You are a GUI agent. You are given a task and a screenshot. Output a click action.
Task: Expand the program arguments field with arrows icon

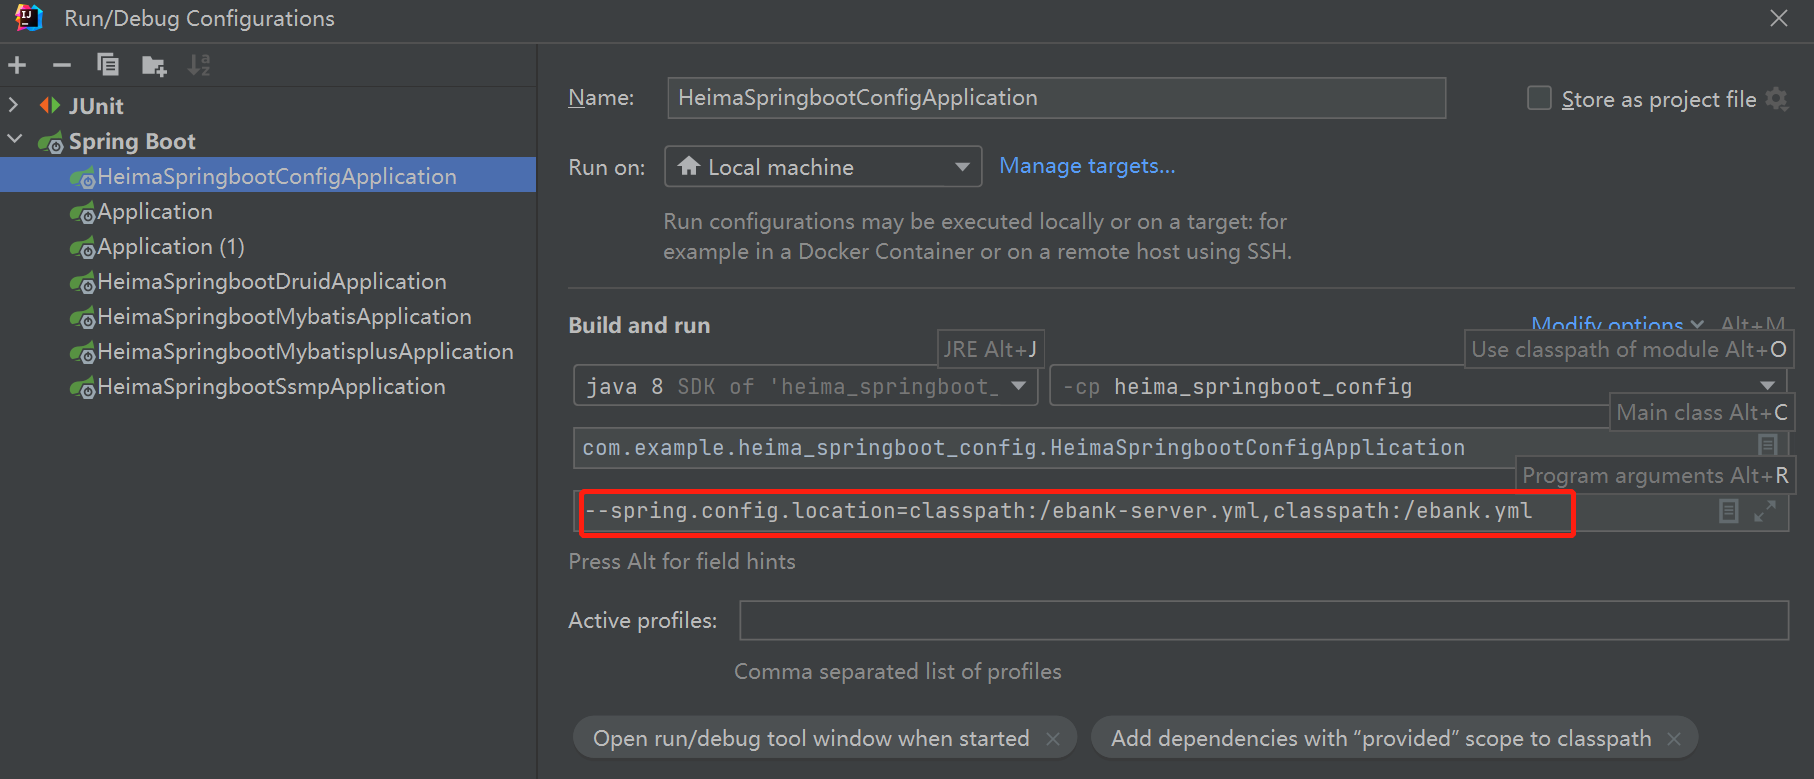pos(1765,511)
